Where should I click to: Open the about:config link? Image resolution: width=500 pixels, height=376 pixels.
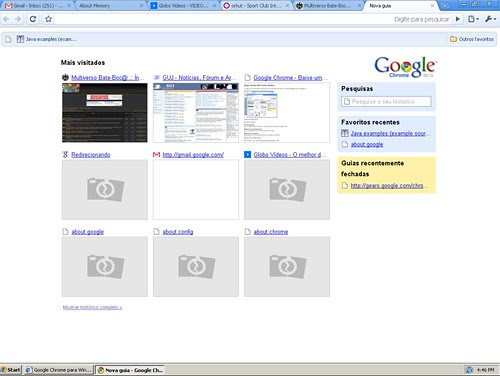[x=178, y=232]
